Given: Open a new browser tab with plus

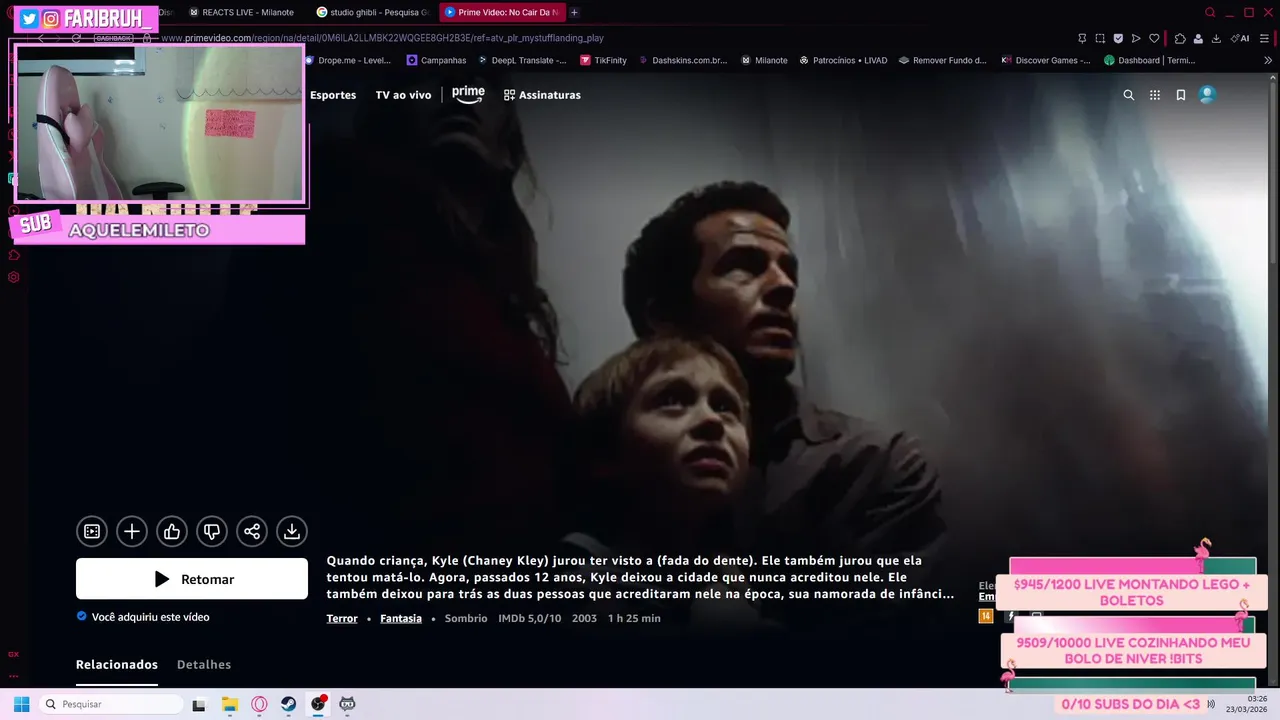Looking at the screenshot, I should 574,12.
